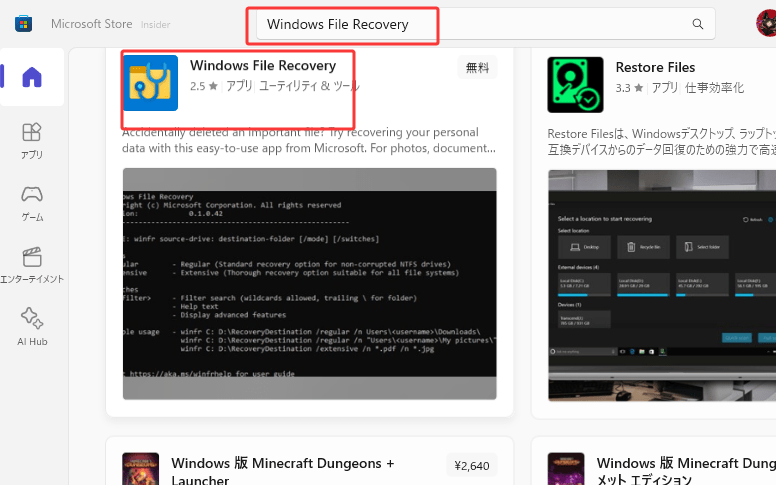Click the Restore Files app icon
Image resolution: width=776 pixels, height=485 pixels.
point(574,83)
